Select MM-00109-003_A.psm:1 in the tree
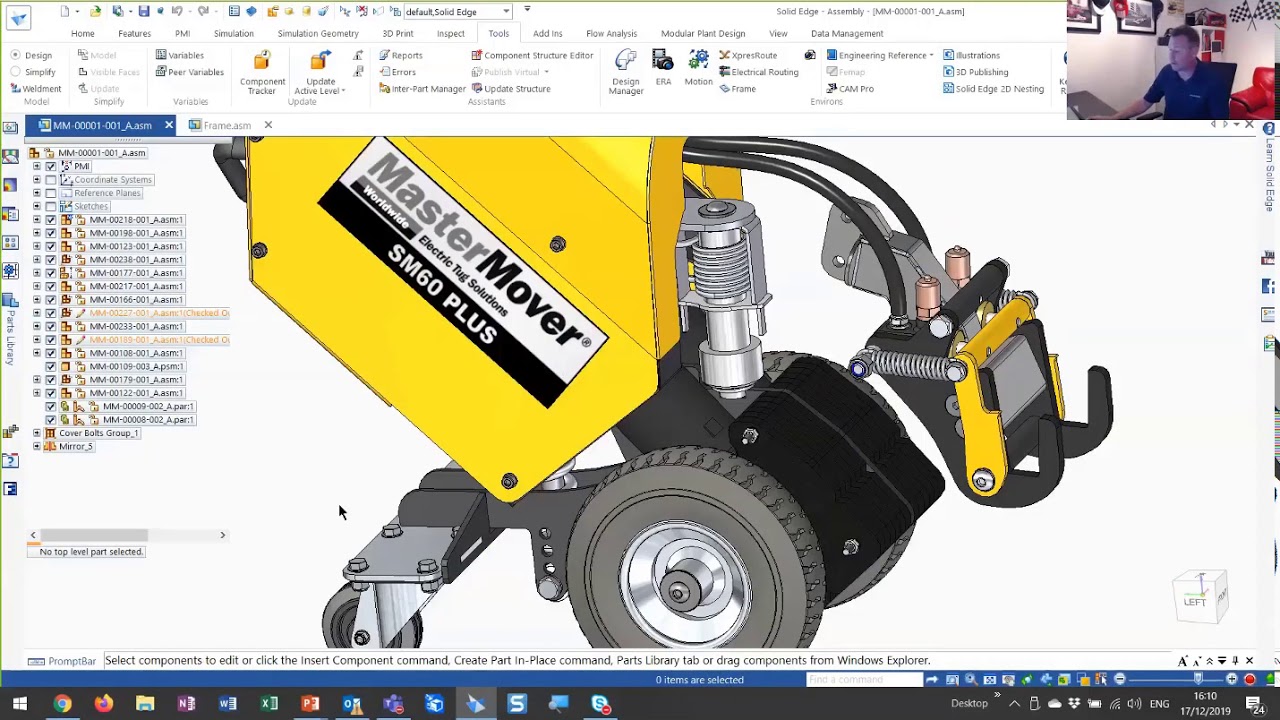 pos(136,366)
